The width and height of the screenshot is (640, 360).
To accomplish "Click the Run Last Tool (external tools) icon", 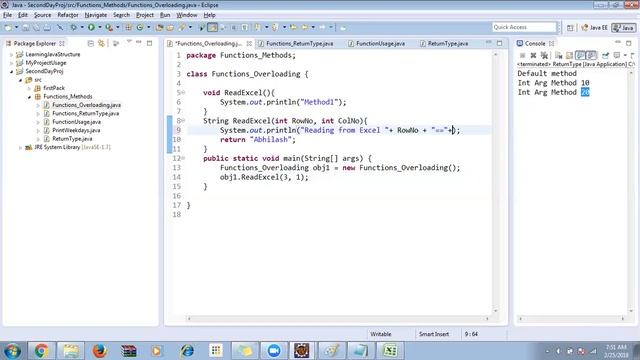I will point(109,27).
